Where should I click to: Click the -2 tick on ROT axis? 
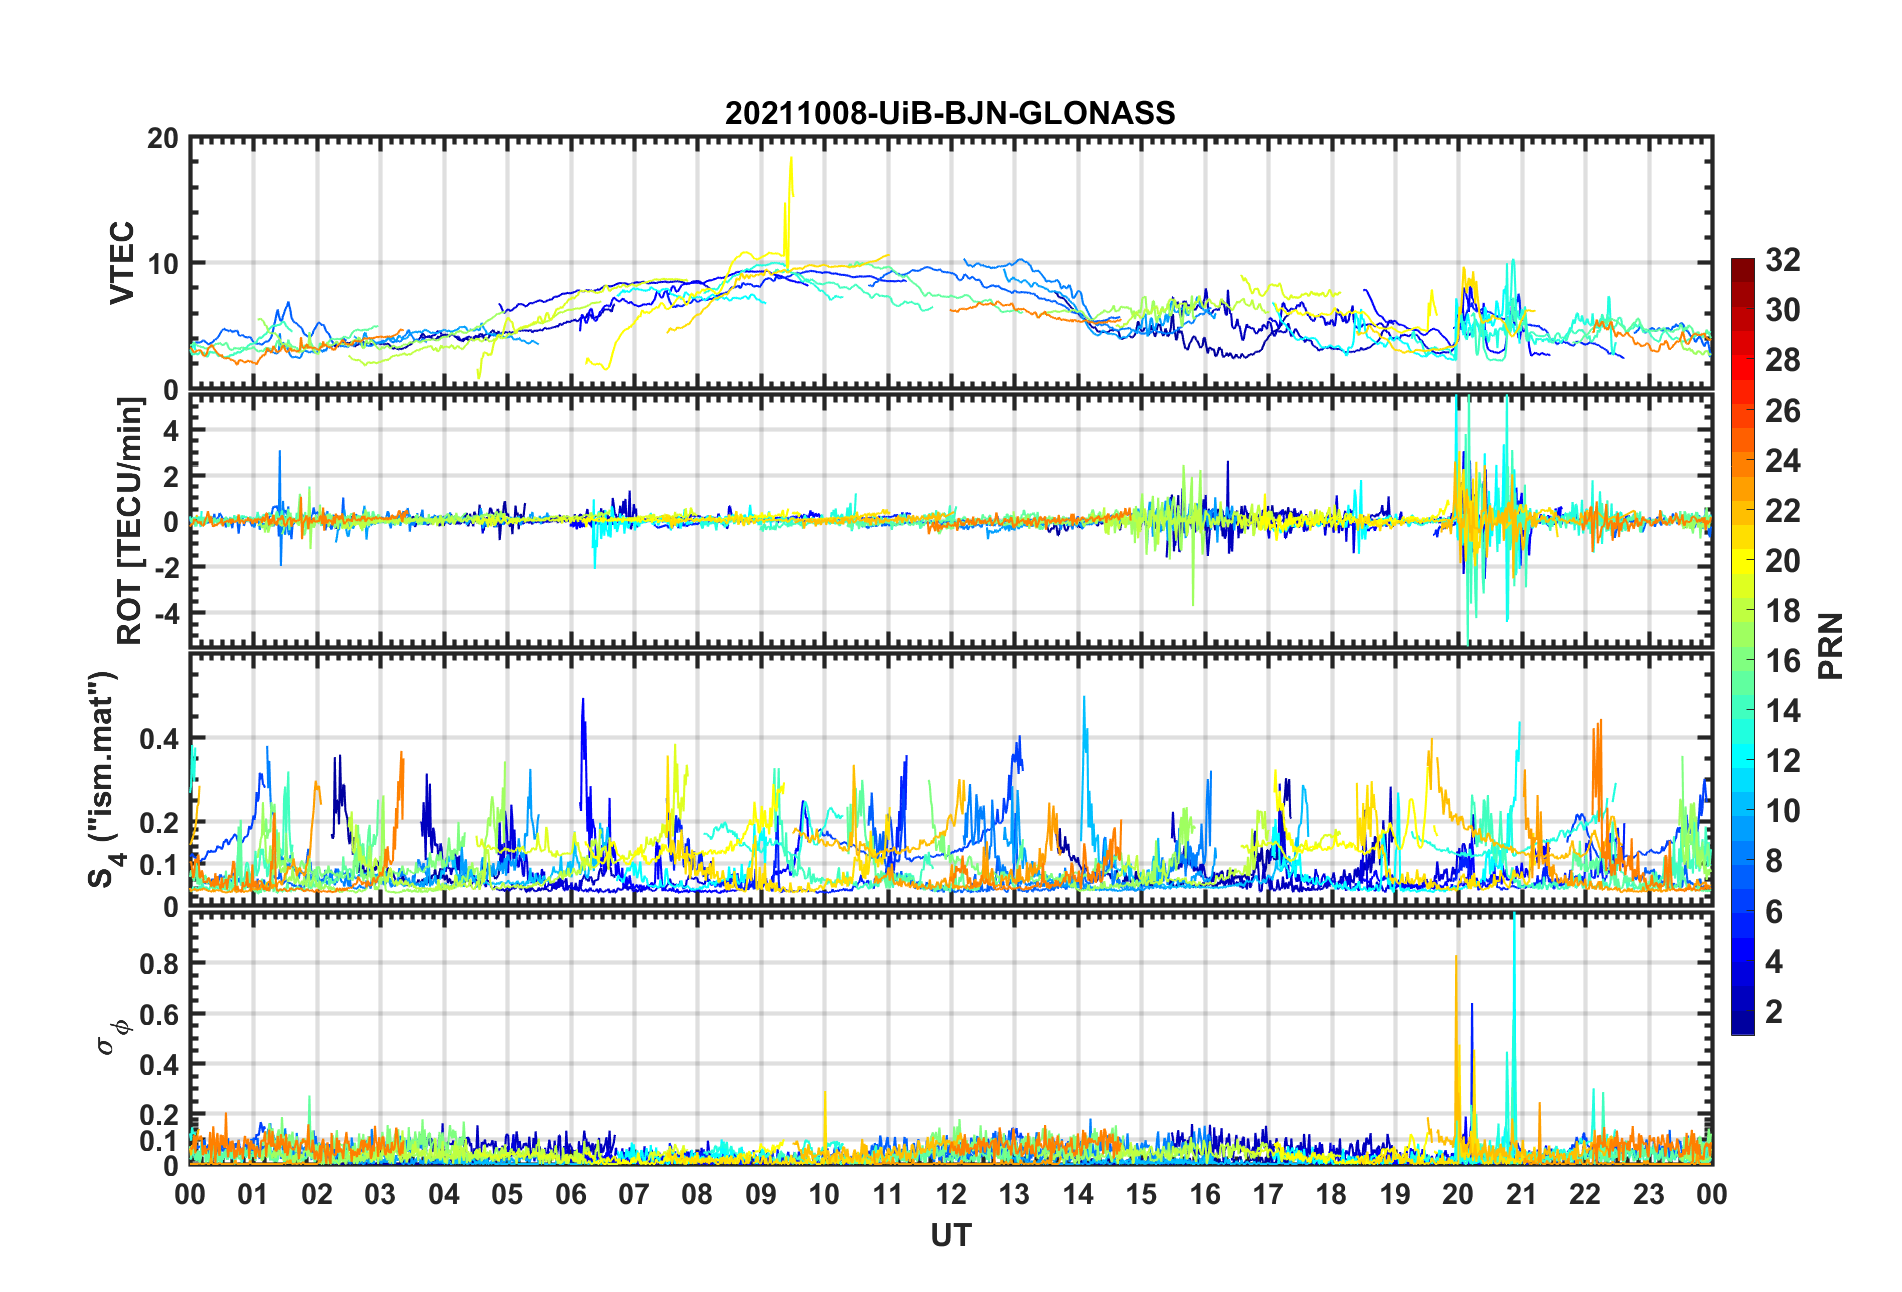[x=166, y=567]
